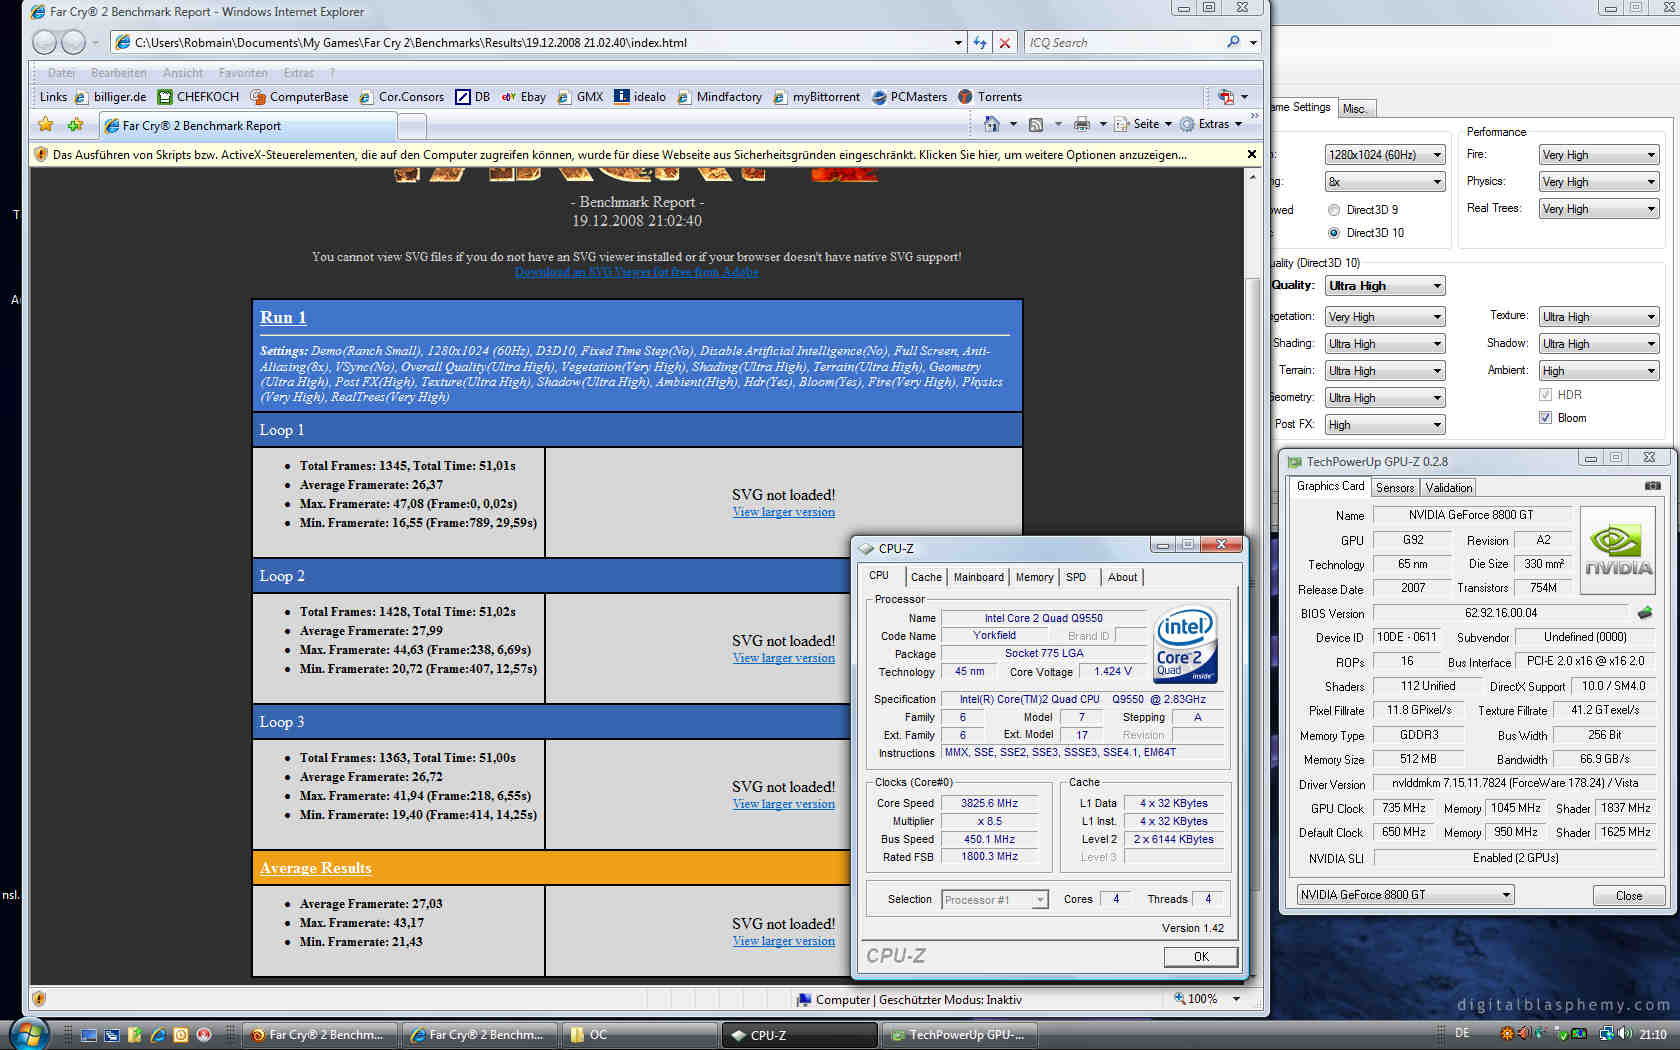Switch to the Validation tab in GPU-Z

[1448, 488]
